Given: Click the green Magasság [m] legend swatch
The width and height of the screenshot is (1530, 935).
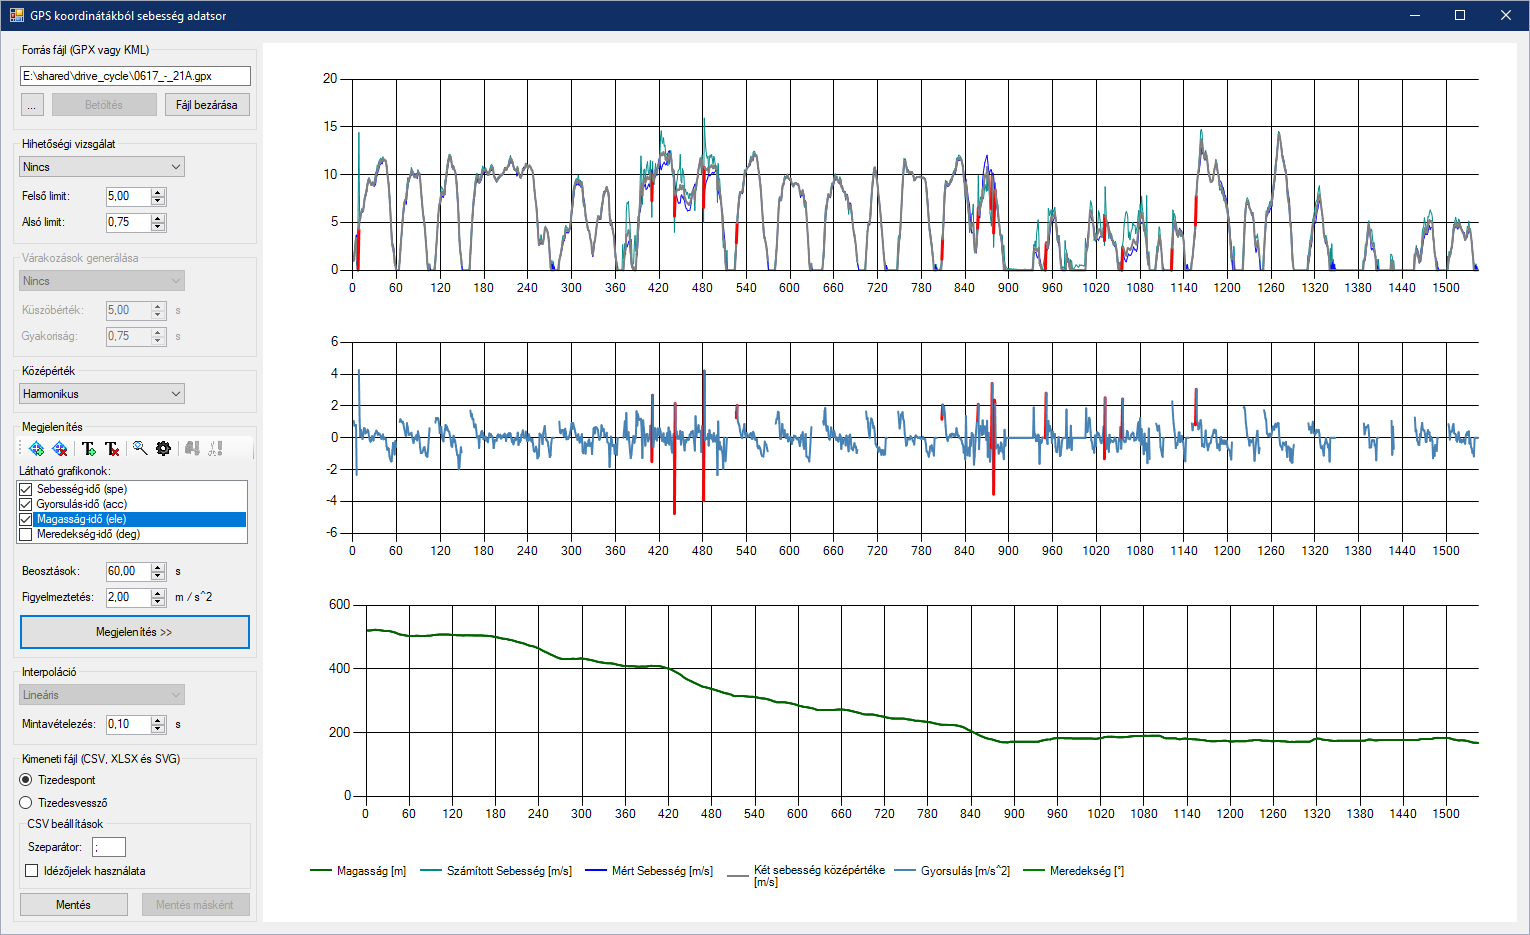Looking at the screenshot, I should click(x=320, y=871).
